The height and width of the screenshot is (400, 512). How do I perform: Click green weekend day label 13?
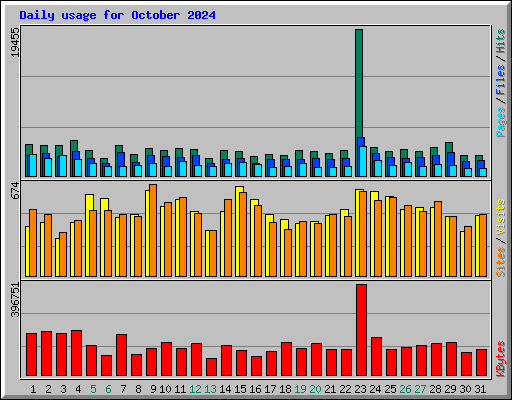pyautogui.click(x=210, y=389)
